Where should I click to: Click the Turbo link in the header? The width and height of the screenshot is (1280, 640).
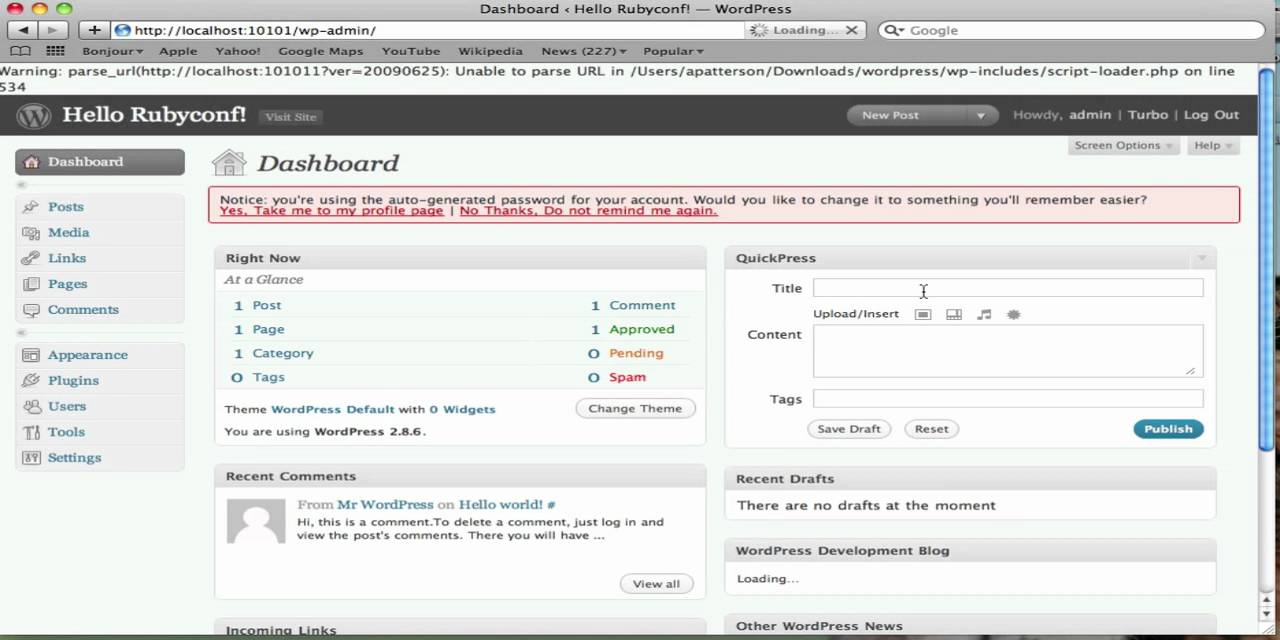coord(1148,115)
